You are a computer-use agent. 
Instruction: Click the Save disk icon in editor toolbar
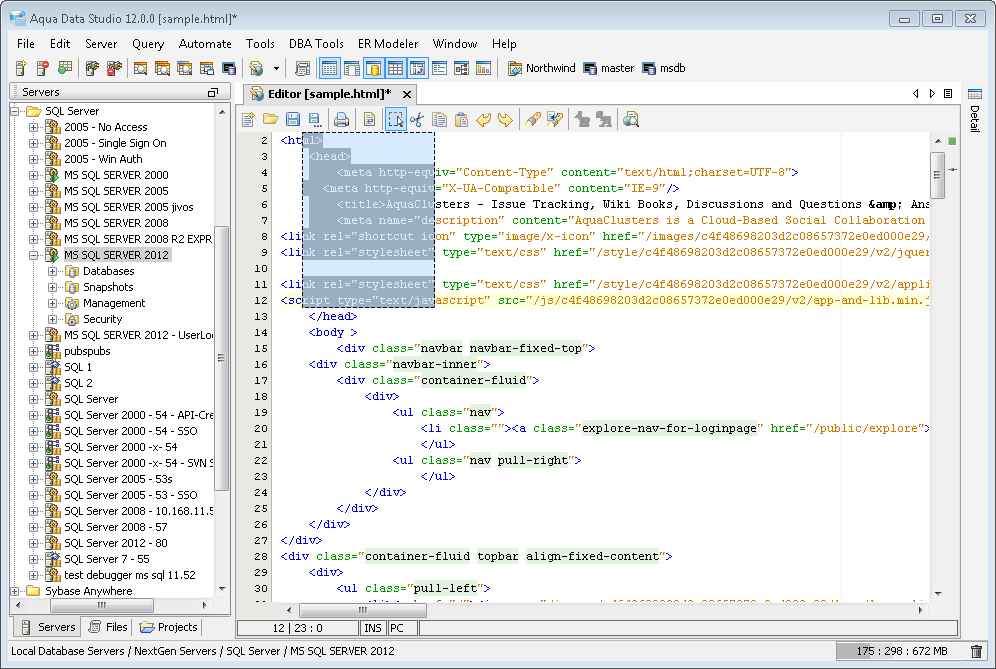tap(292, 120)
